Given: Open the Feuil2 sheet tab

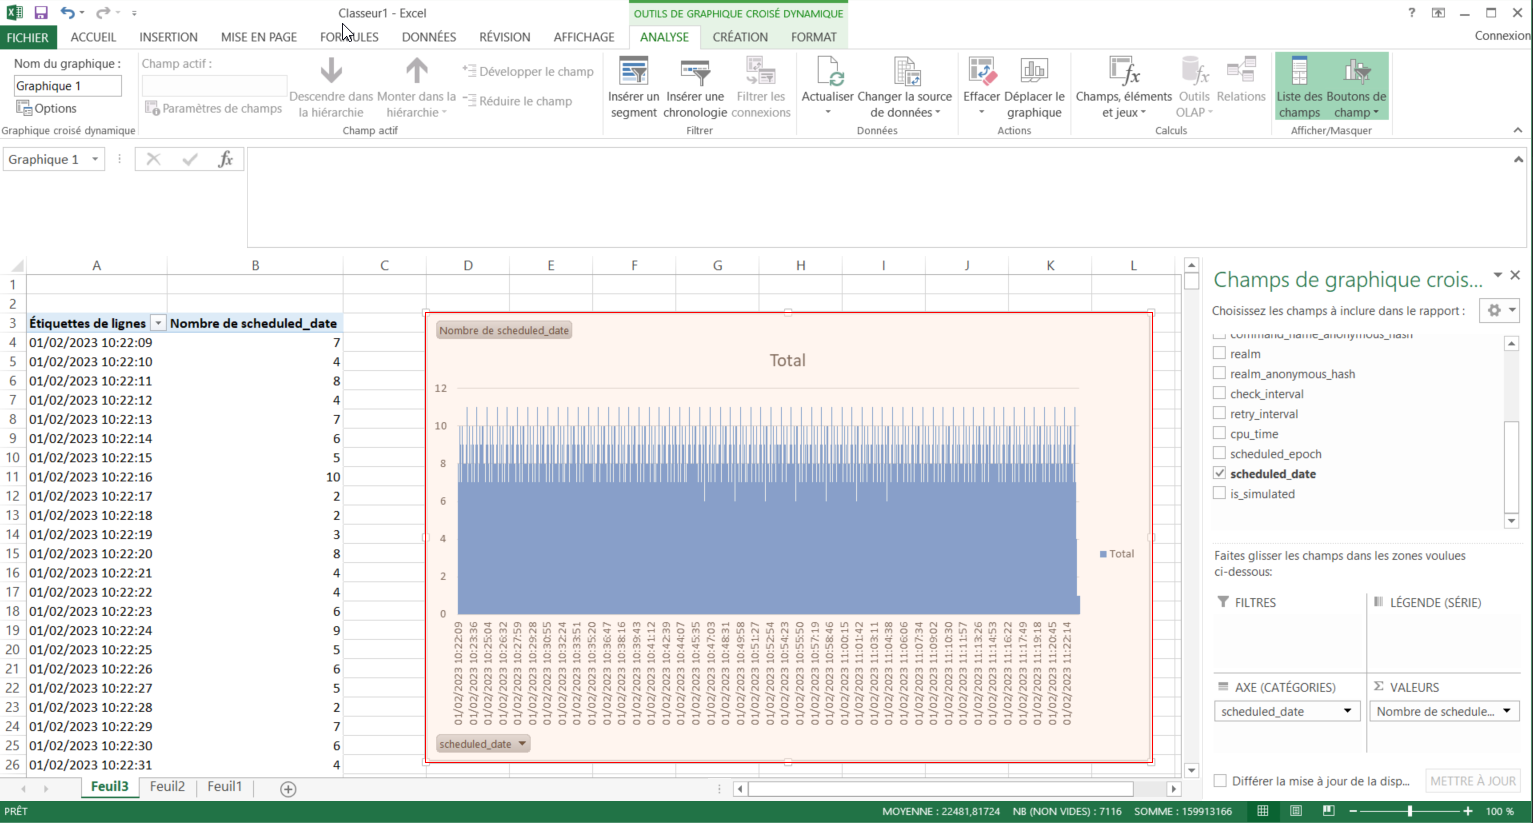Looking at the screenshot, I should click(167, 787).
